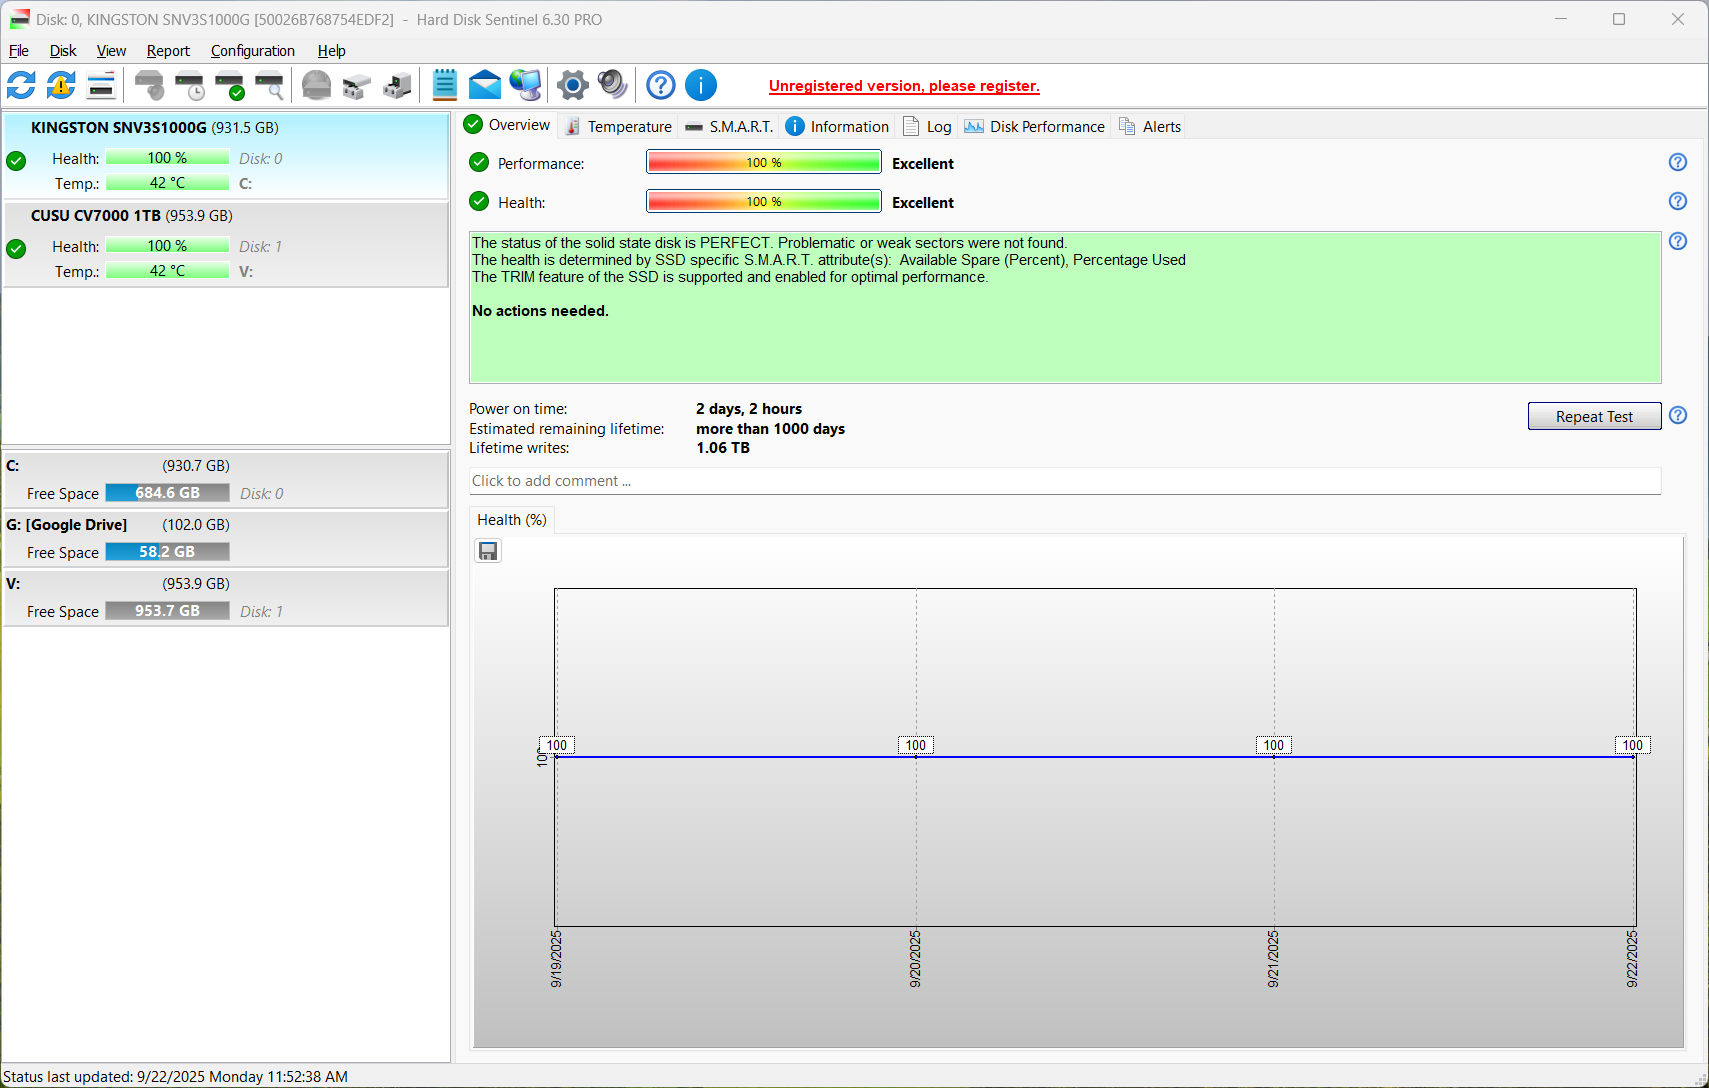Click the comment field to add comment
This screenshot has width=1709, height=1088.
click(1064, 481)
